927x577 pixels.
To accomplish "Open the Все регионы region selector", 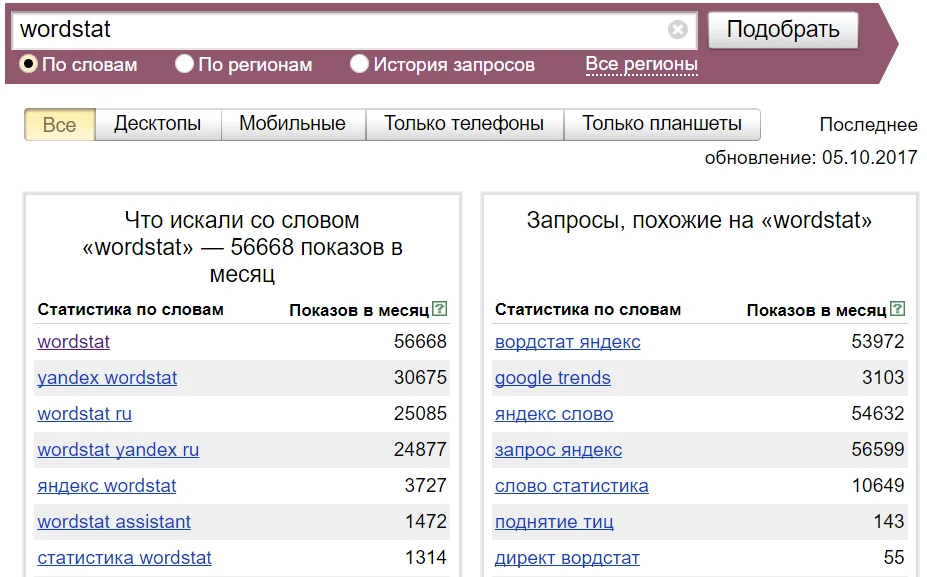I will (x=641, y=64).
